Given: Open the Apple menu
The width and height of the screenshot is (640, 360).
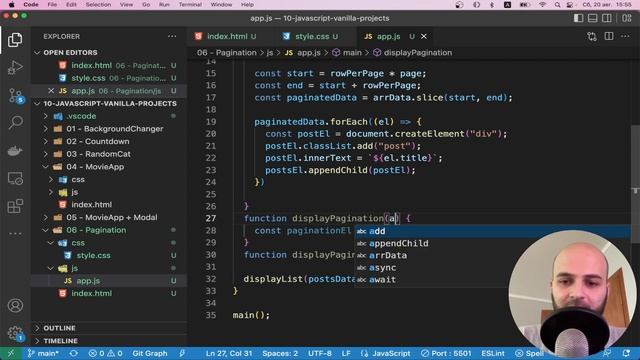Looking at the screenshot, I should pyautogui.click(x=11, y=4).
